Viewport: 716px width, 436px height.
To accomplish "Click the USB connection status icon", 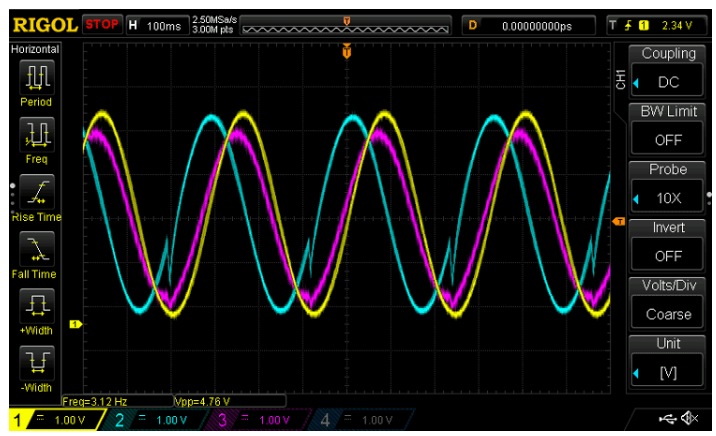I will [x=668, y=418].
